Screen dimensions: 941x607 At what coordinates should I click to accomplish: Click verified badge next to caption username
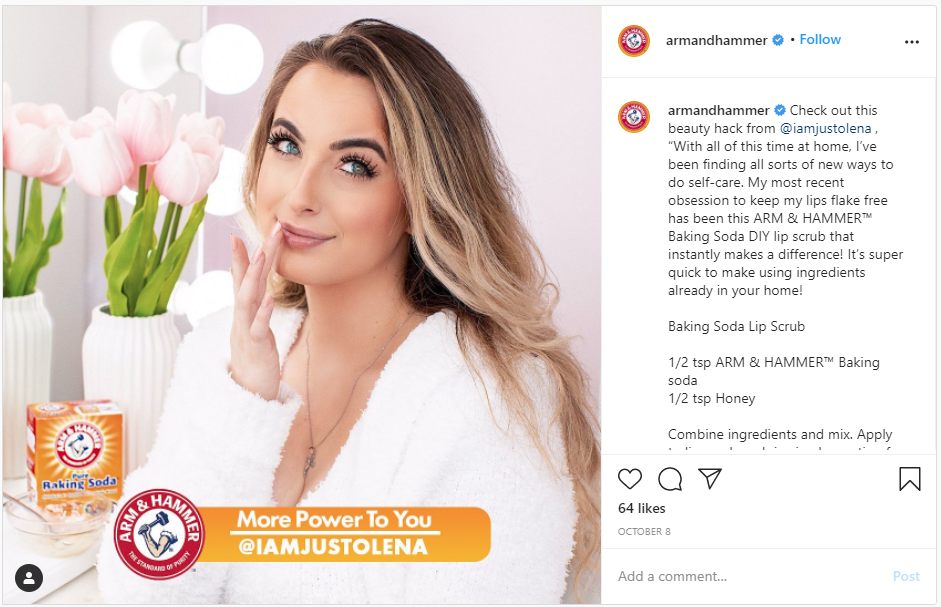point(780,110)
